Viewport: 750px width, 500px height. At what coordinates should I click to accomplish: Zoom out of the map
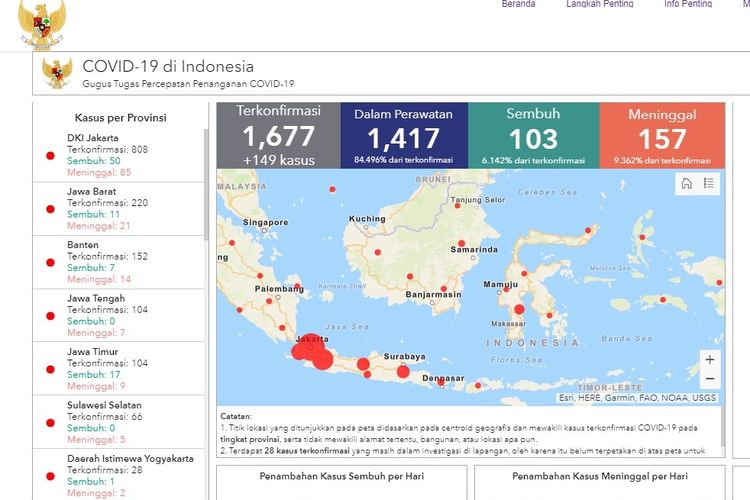[x=709, y=379]
